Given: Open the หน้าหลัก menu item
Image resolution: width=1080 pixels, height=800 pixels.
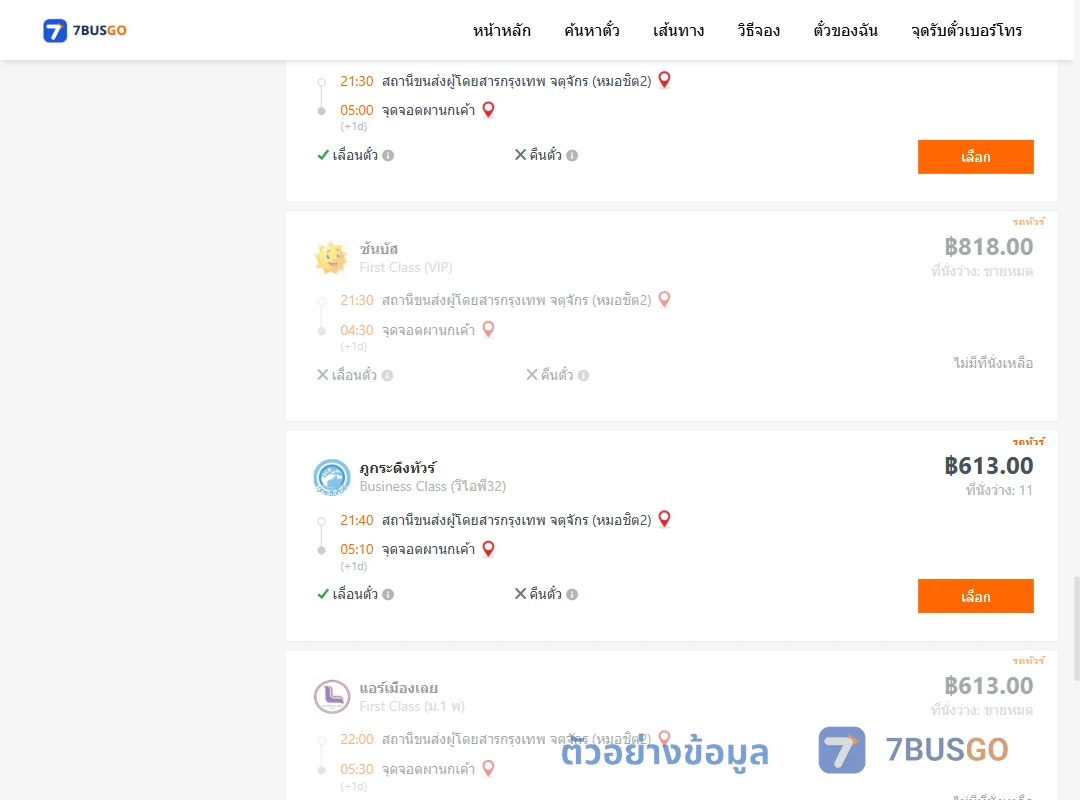Looking at the screenshot, I should point(501,30).
